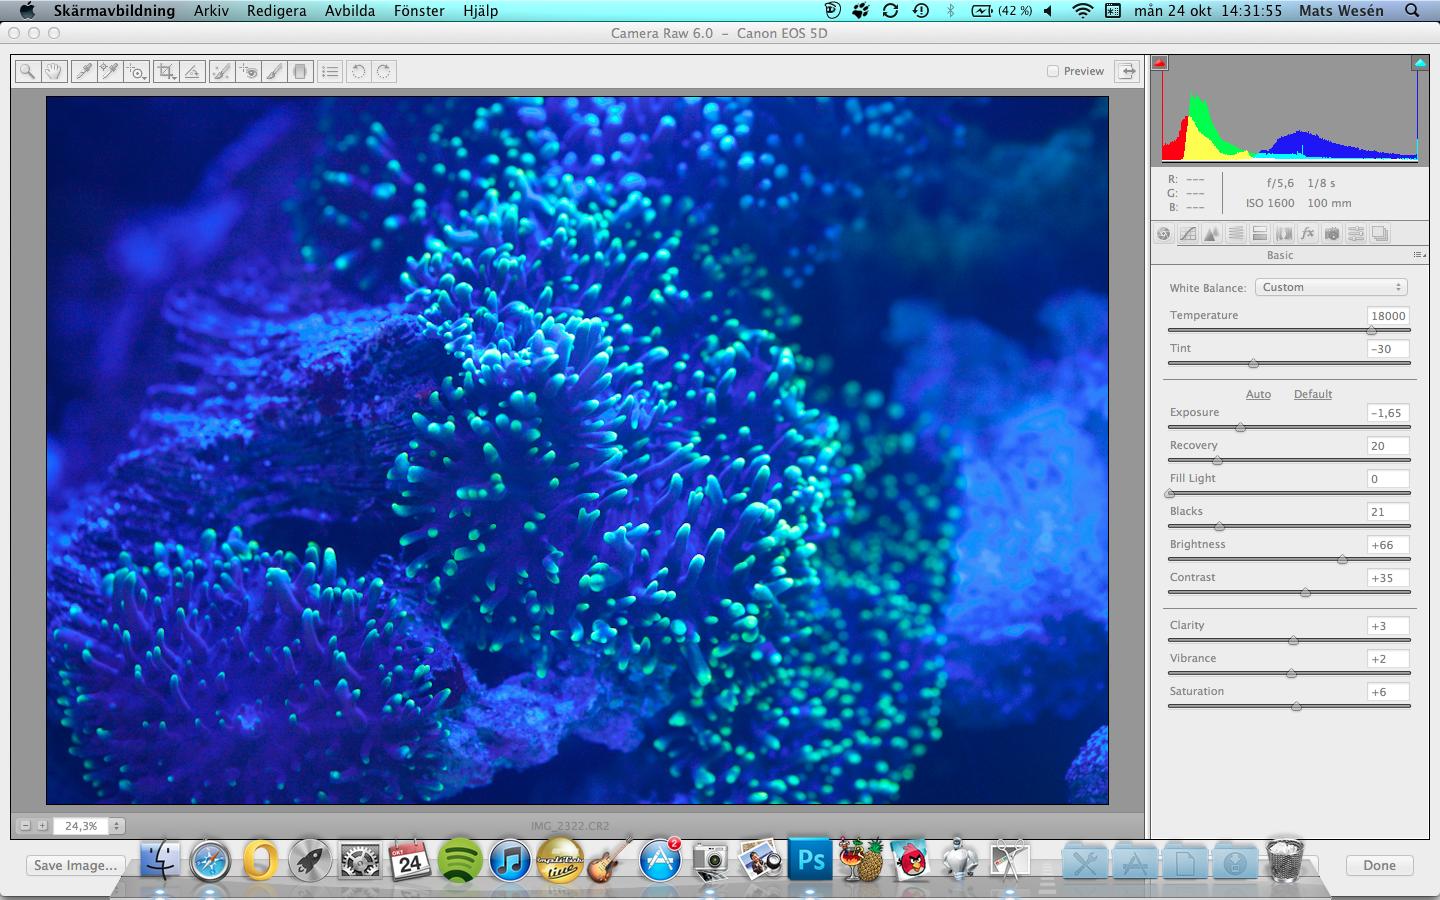Screen dimensions: 1440x900
Task: Switch to the Effects (fx) panel tab
Action: 1308,234
